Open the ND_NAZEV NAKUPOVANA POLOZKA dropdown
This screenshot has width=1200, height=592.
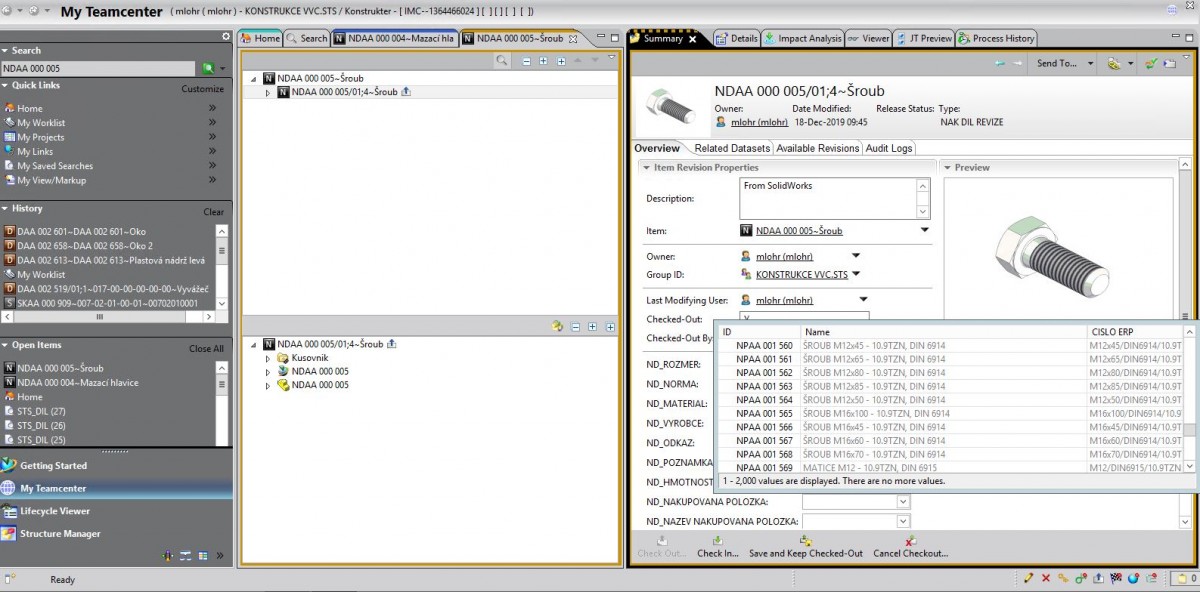tap(903, 521)
